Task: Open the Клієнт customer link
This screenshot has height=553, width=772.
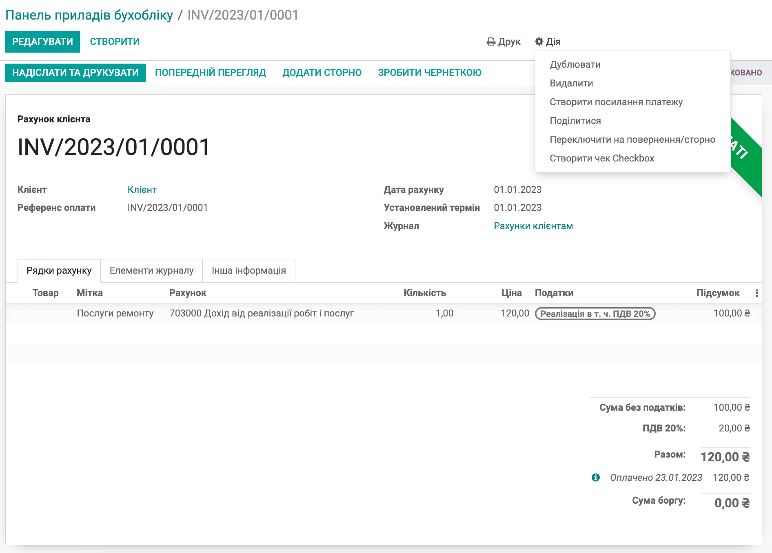Action: (x=142, y=190)
